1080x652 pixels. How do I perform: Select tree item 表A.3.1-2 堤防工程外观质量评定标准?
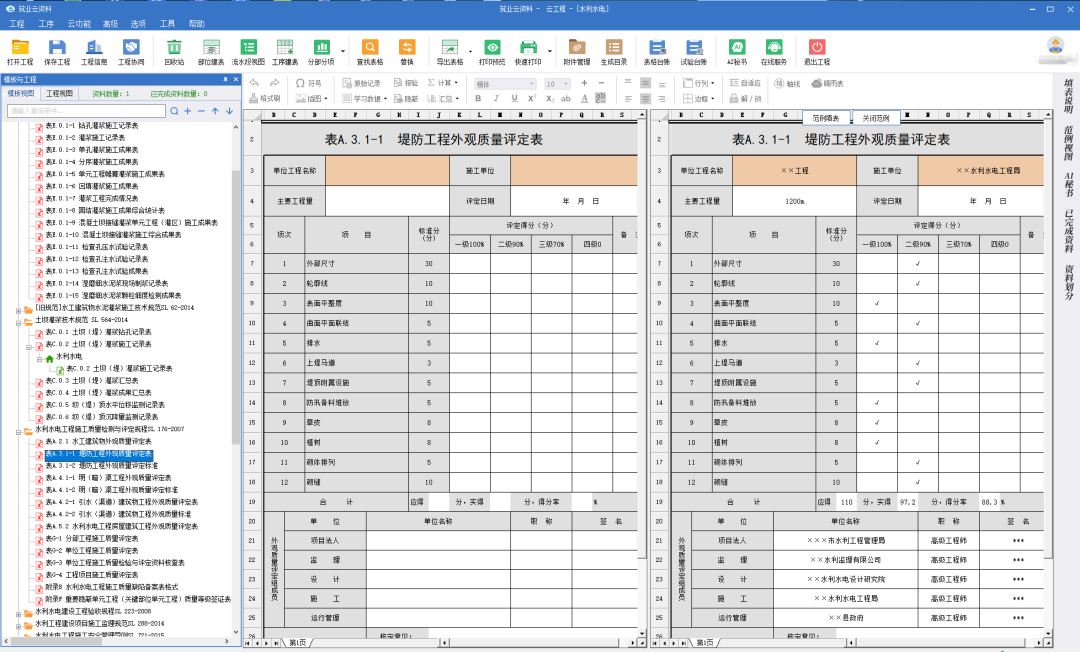tap(101, 466)
